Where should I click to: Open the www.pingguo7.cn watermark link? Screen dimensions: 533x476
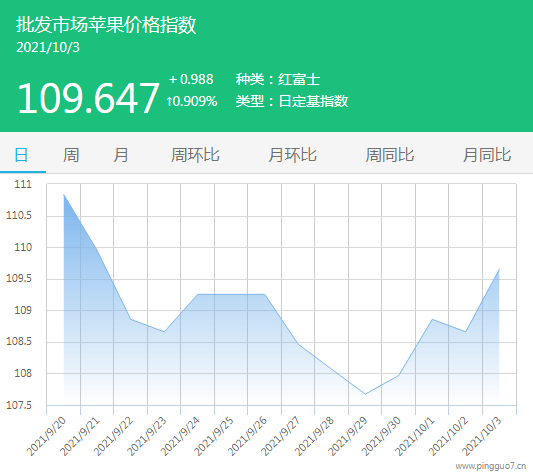(x=490, y=466)
